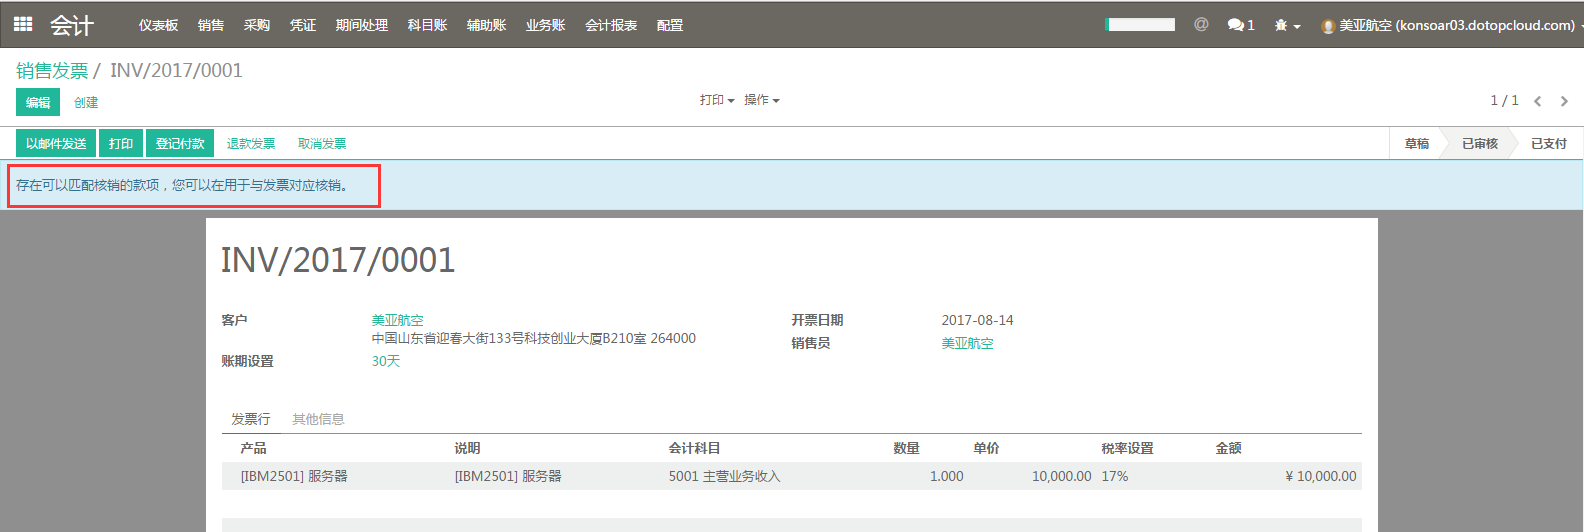Expand the 打印 dropdown in the control panel

[717, 100]
